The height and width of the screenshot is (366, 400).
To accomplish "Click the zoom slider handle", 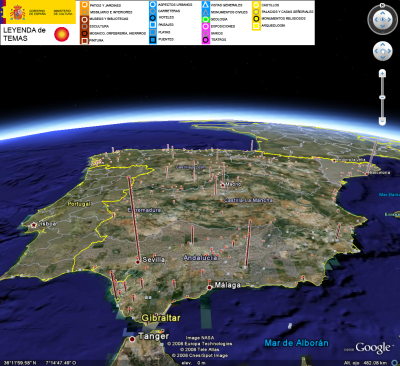I will click(383, 97).
